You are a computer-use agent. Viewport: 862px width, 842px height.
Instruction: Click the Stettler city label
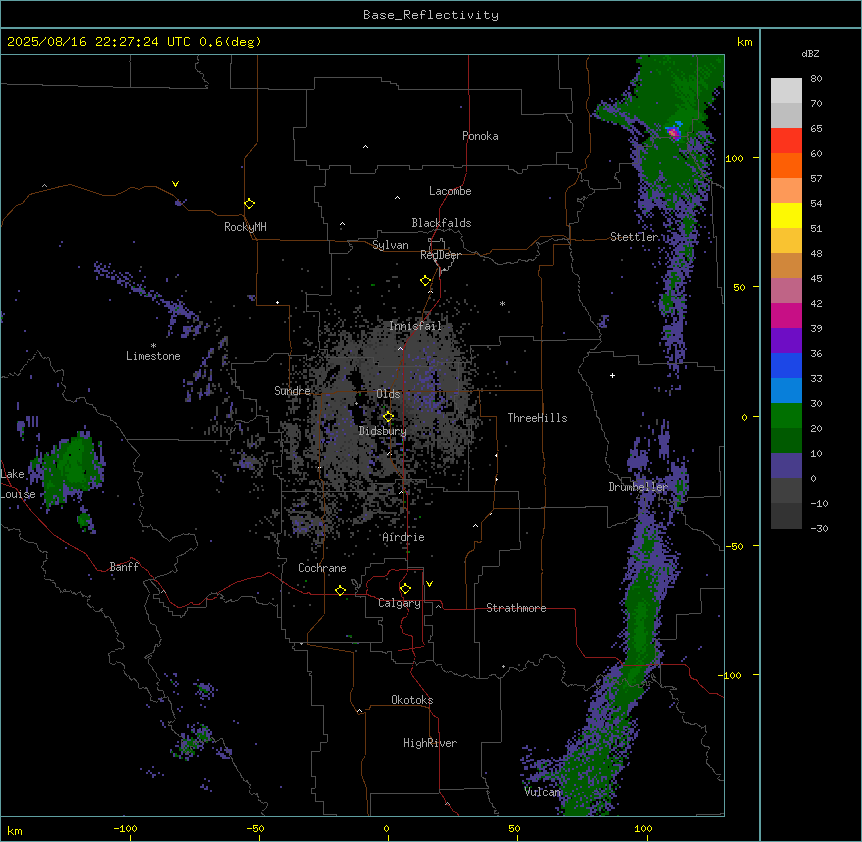click(634, 237)
